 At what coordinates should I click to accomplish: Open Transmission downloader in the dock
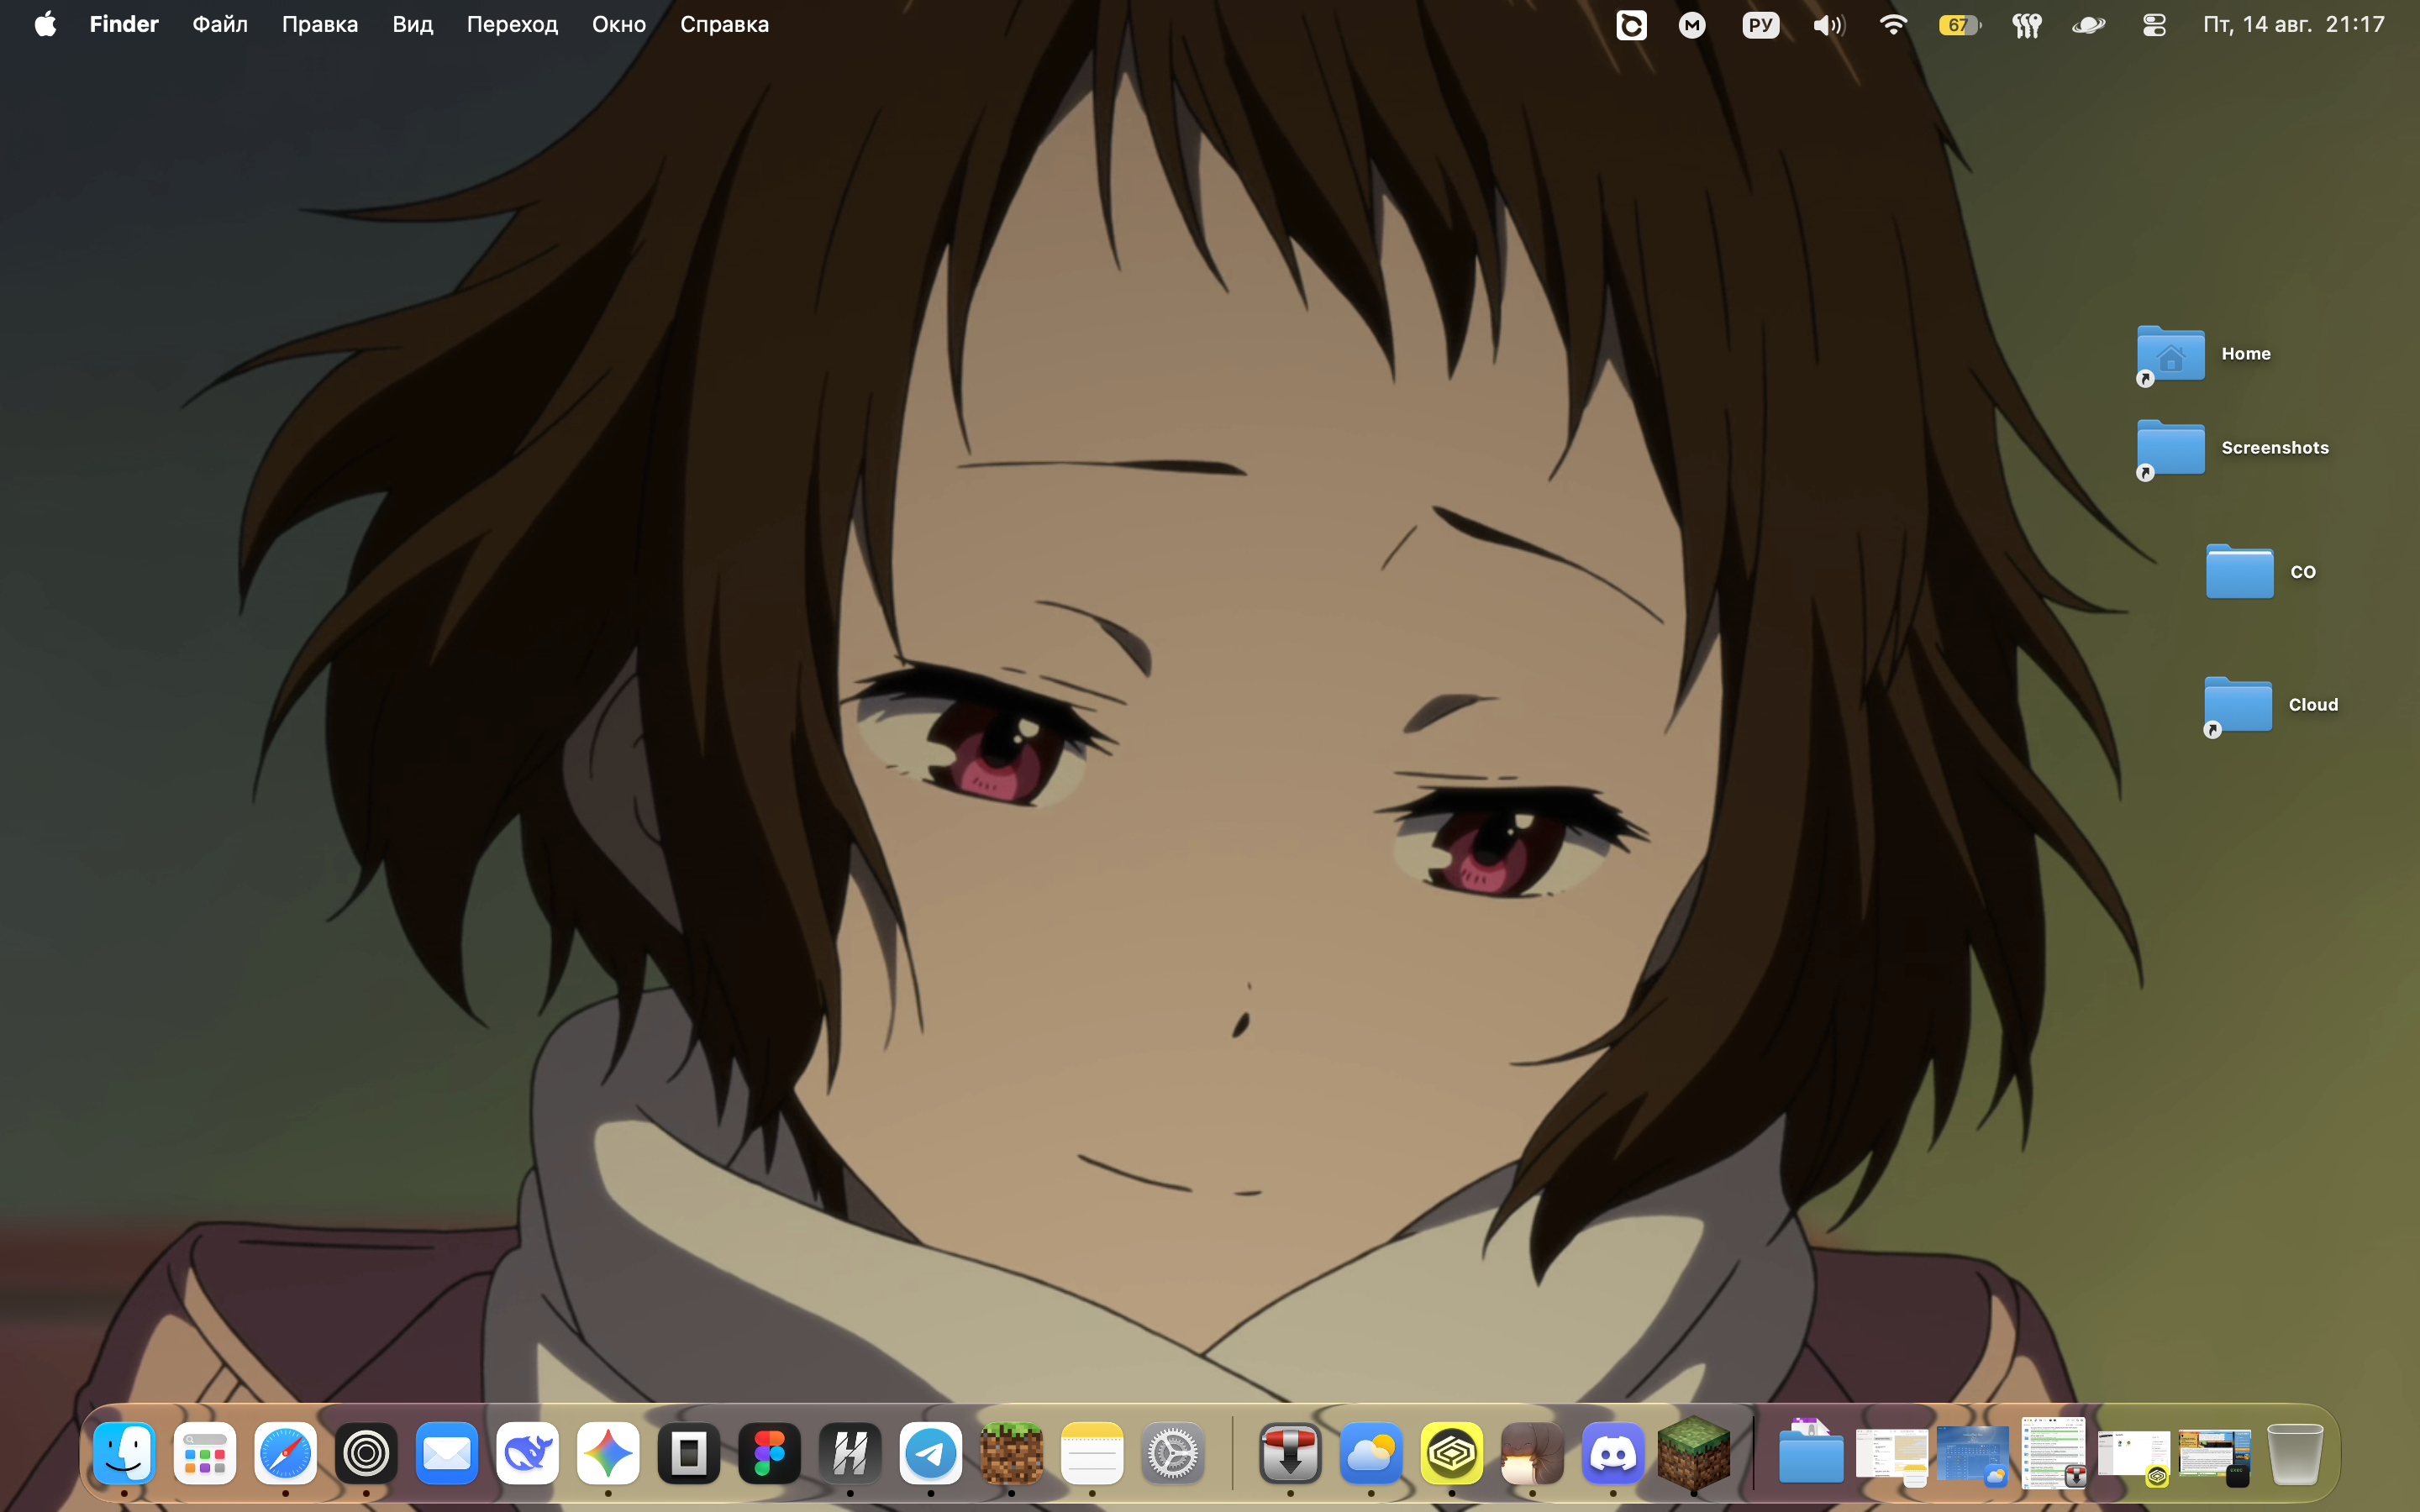click(1290, 1453)
